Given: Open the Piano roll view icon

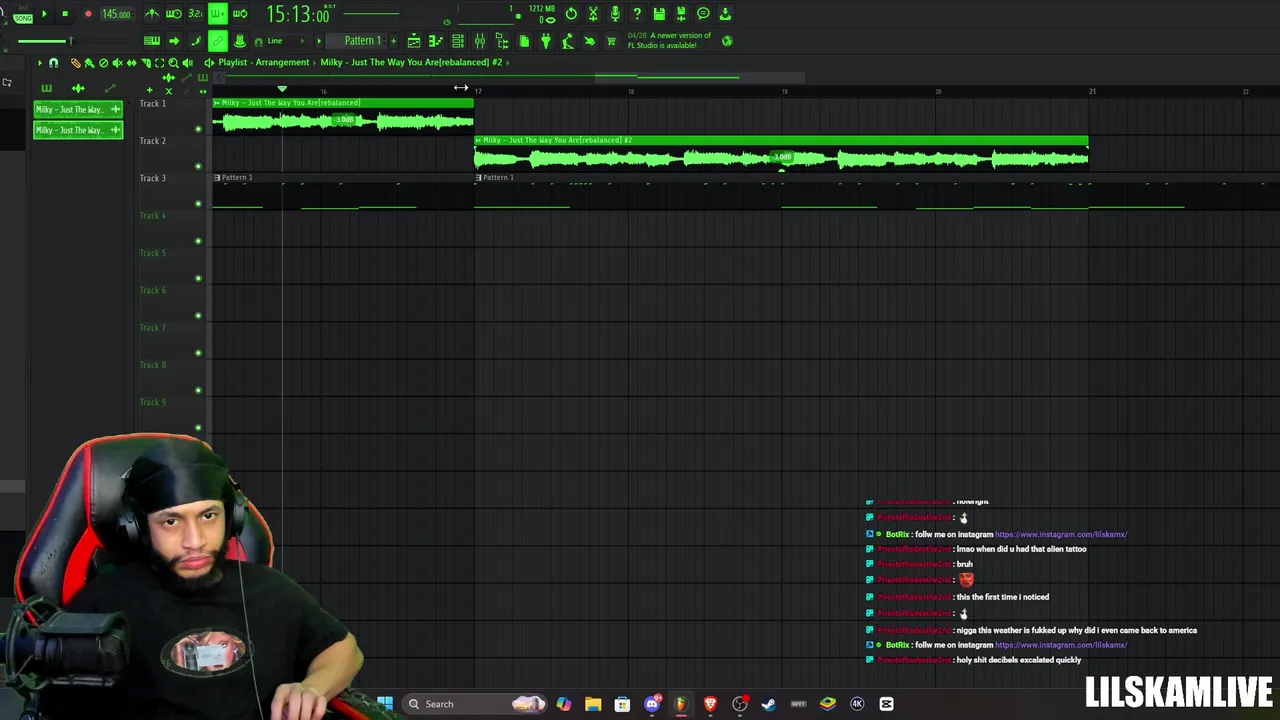Looking at the screenshot, I should (435, 41).
